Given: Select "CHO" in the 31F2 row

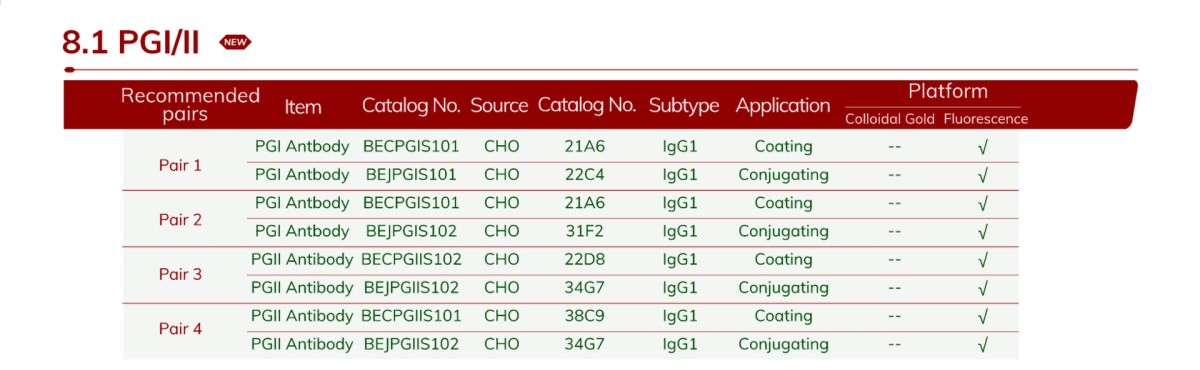Looking at the screenshot, I should coord(501,231).
